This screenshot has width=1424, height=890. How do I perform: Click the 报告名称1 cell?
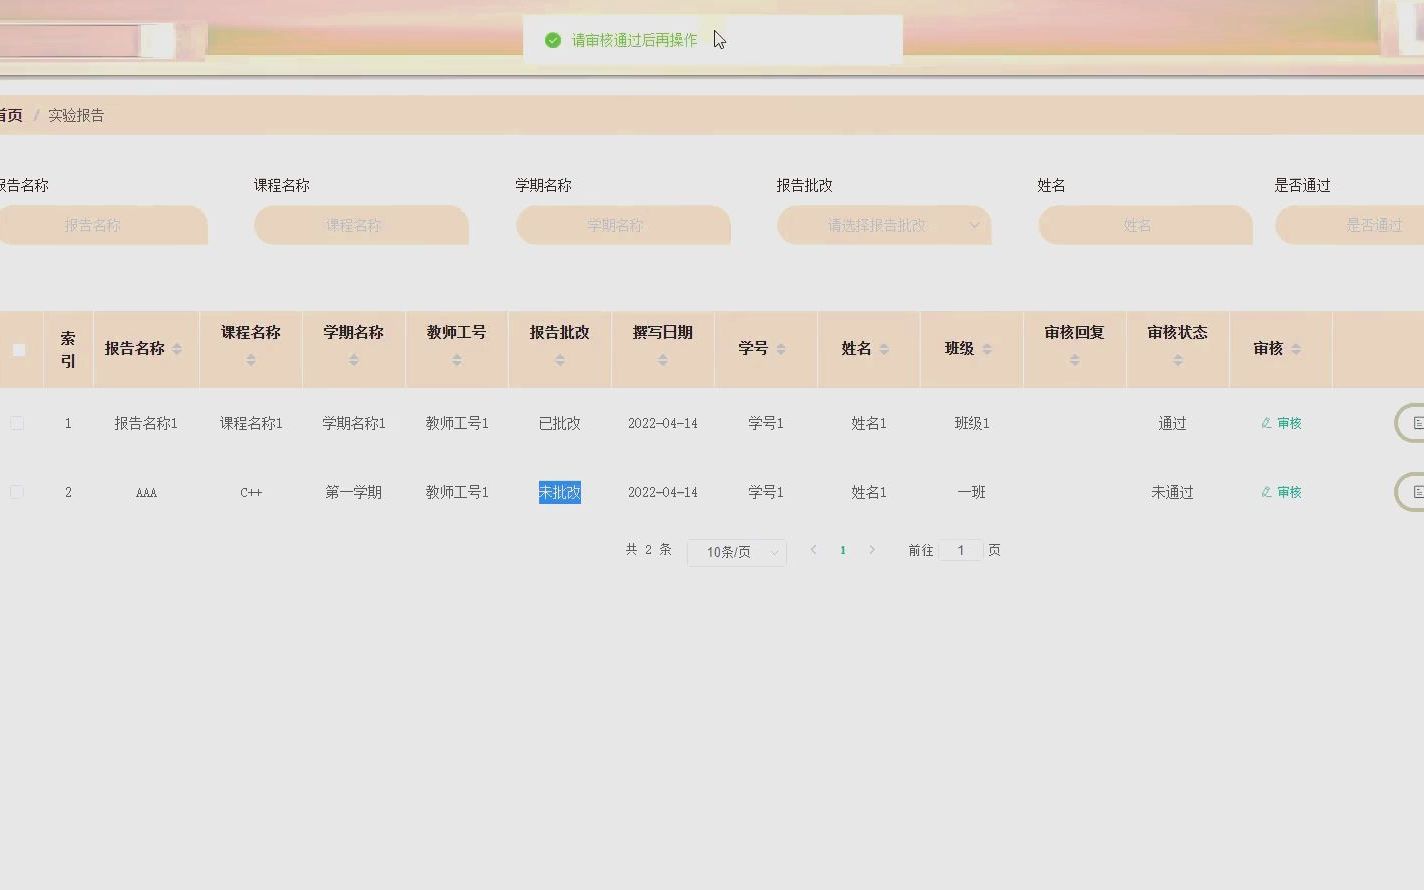[x=146, y=423]
